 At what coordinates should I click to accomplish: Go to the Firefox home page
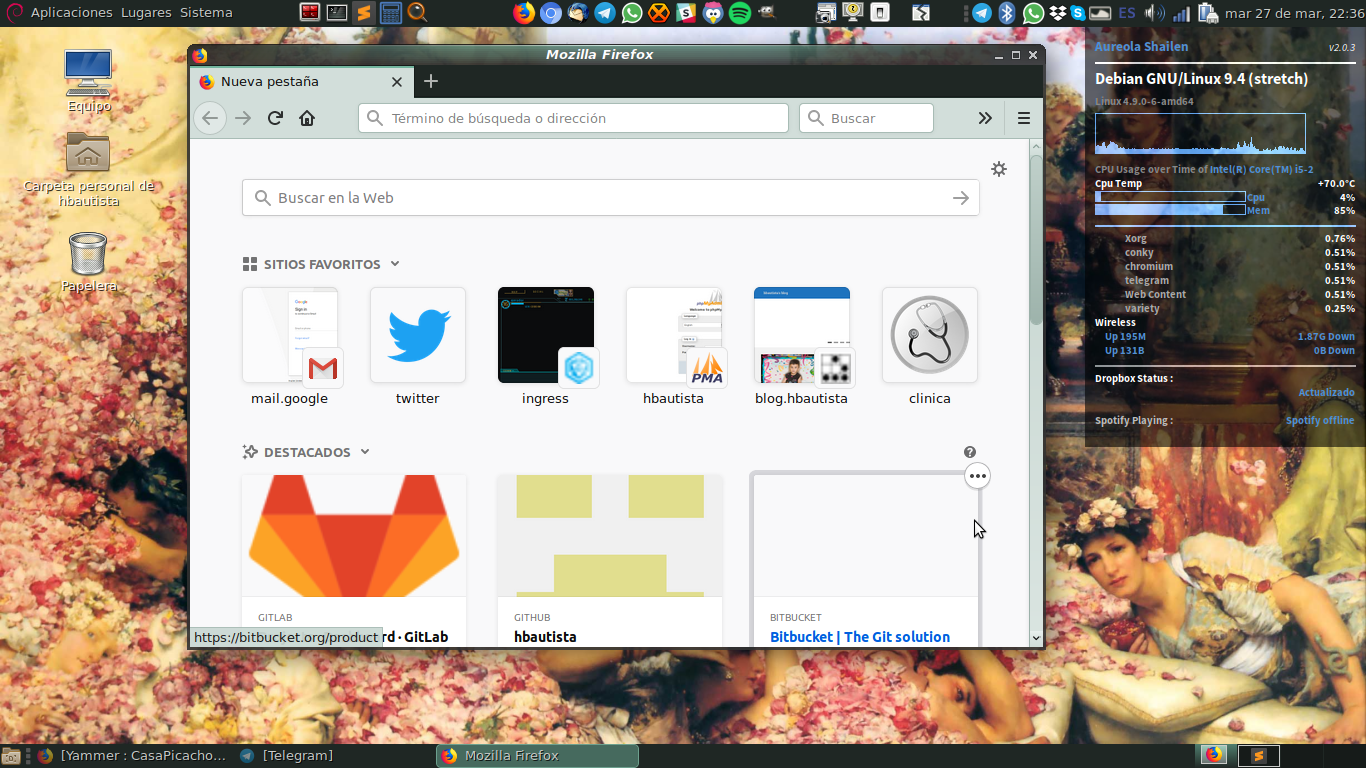point(307,118)
